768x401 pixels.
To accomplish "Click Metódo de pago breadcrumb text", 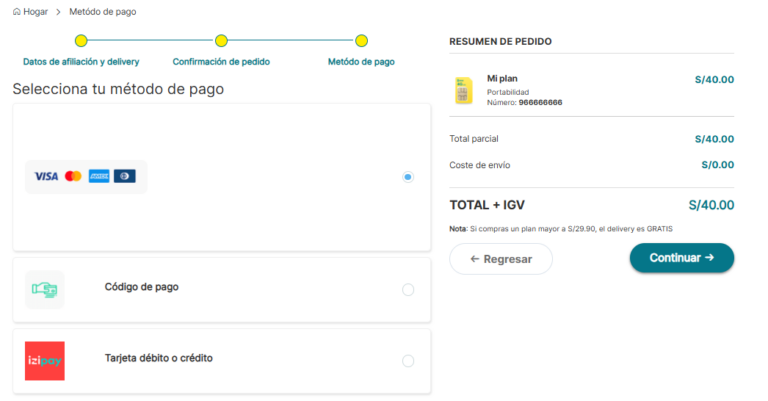I will 102,12.
